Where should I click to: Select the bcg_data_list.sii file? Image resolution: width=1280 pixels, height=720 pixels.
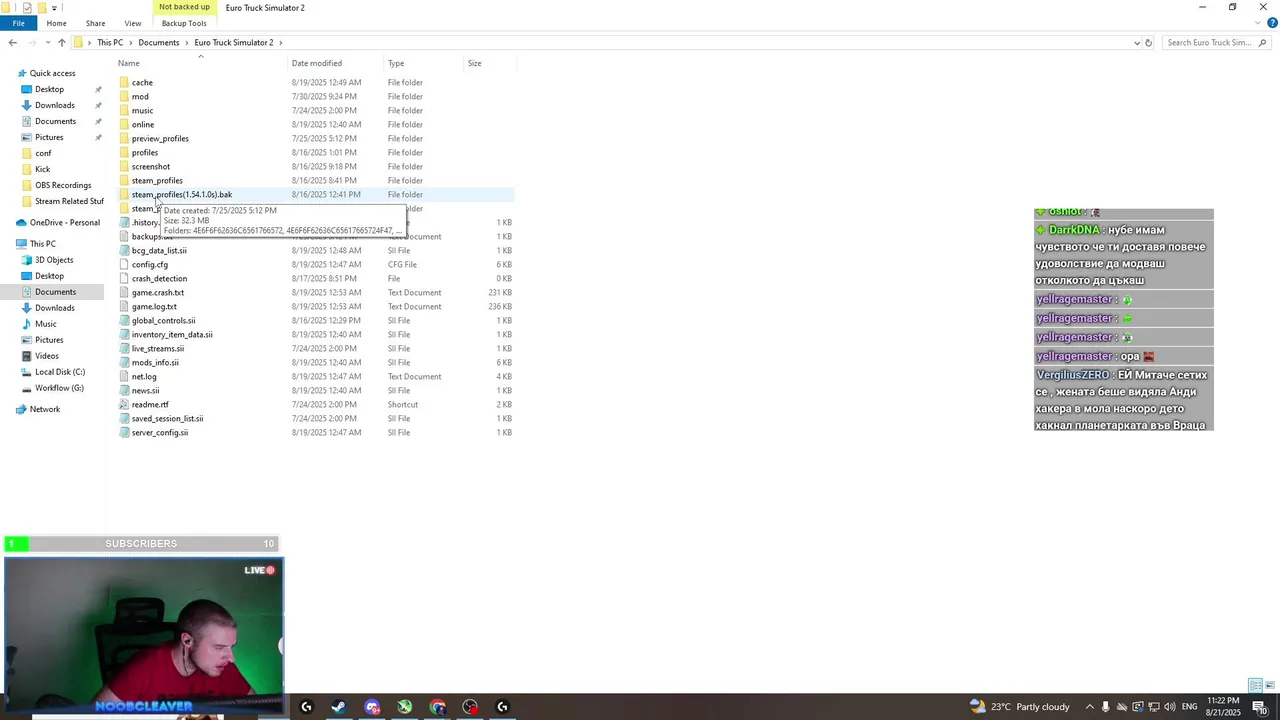pyautogui.click(x=159, y=250)
